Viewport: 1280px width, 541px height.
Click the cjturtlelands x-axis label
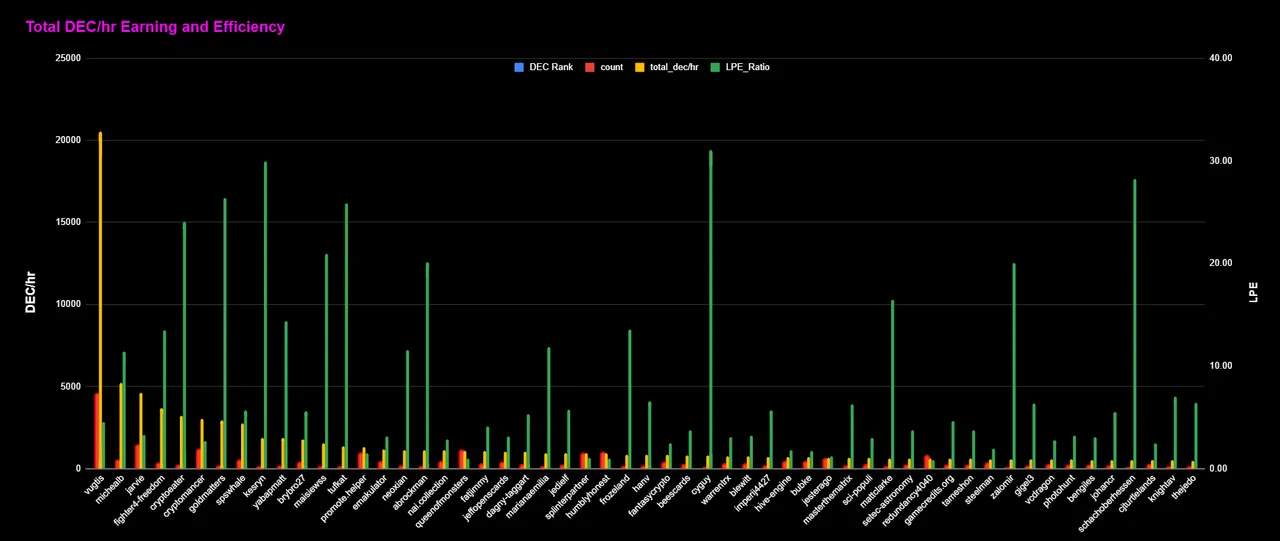coord(1137,494)
